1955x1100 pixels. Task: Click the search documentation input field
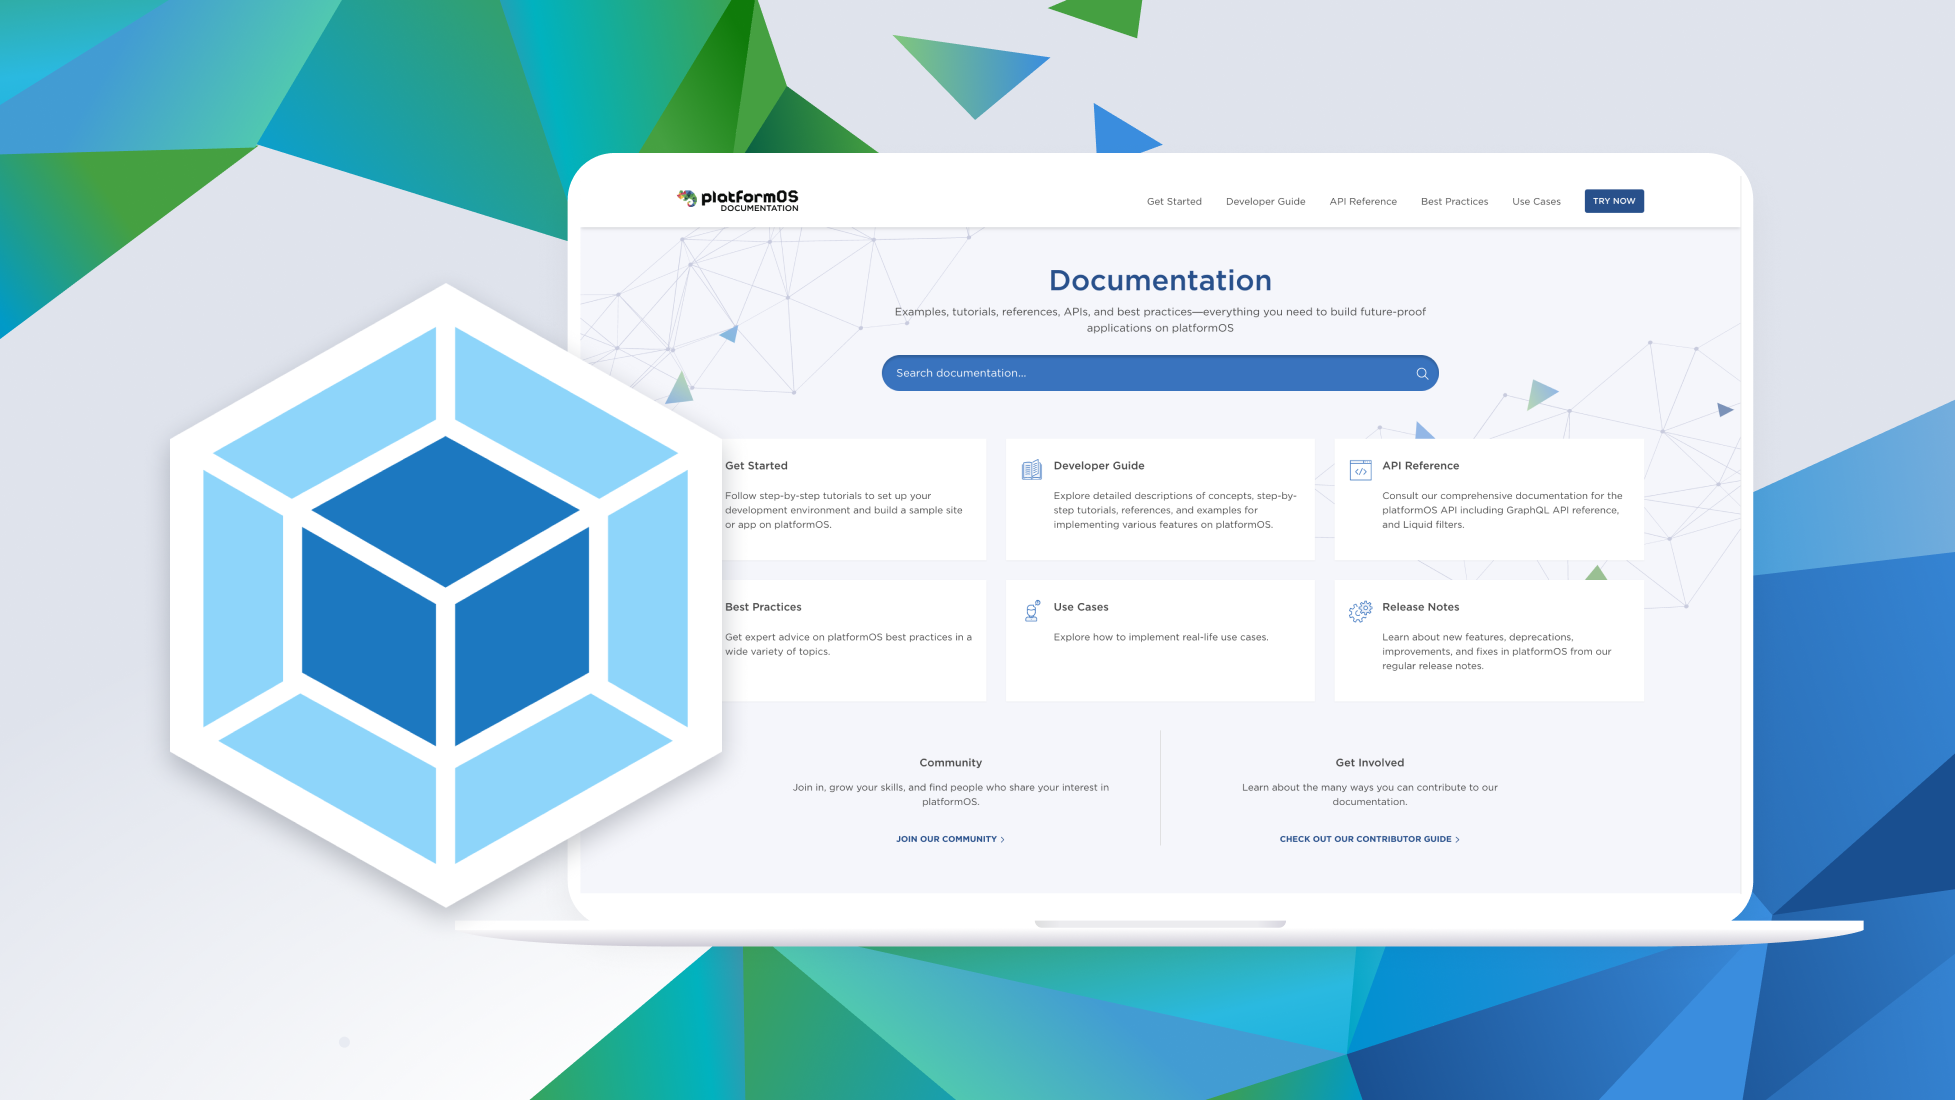[1160, 372]
